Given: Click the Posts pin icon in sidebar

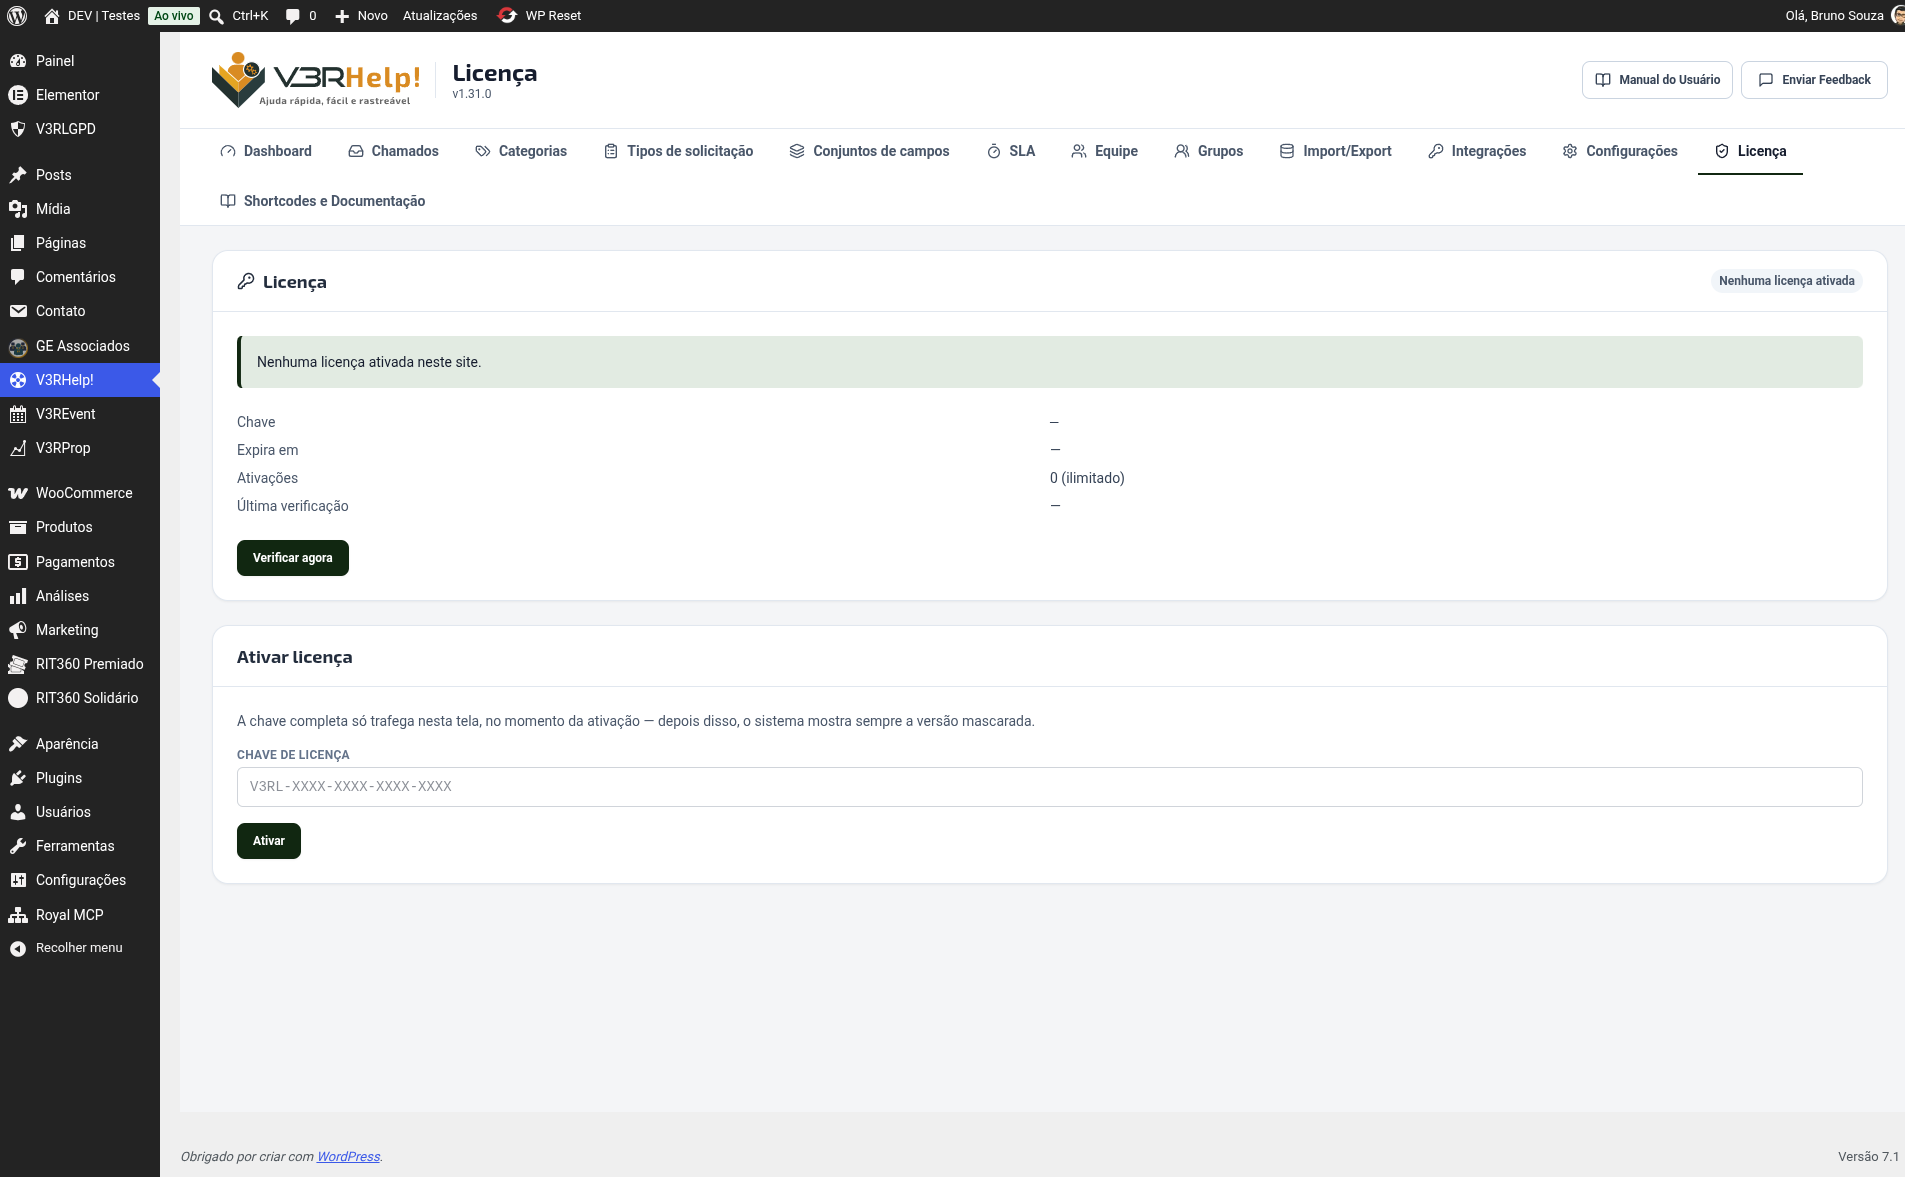Looking at the screenshot, I should coord(18,175).
